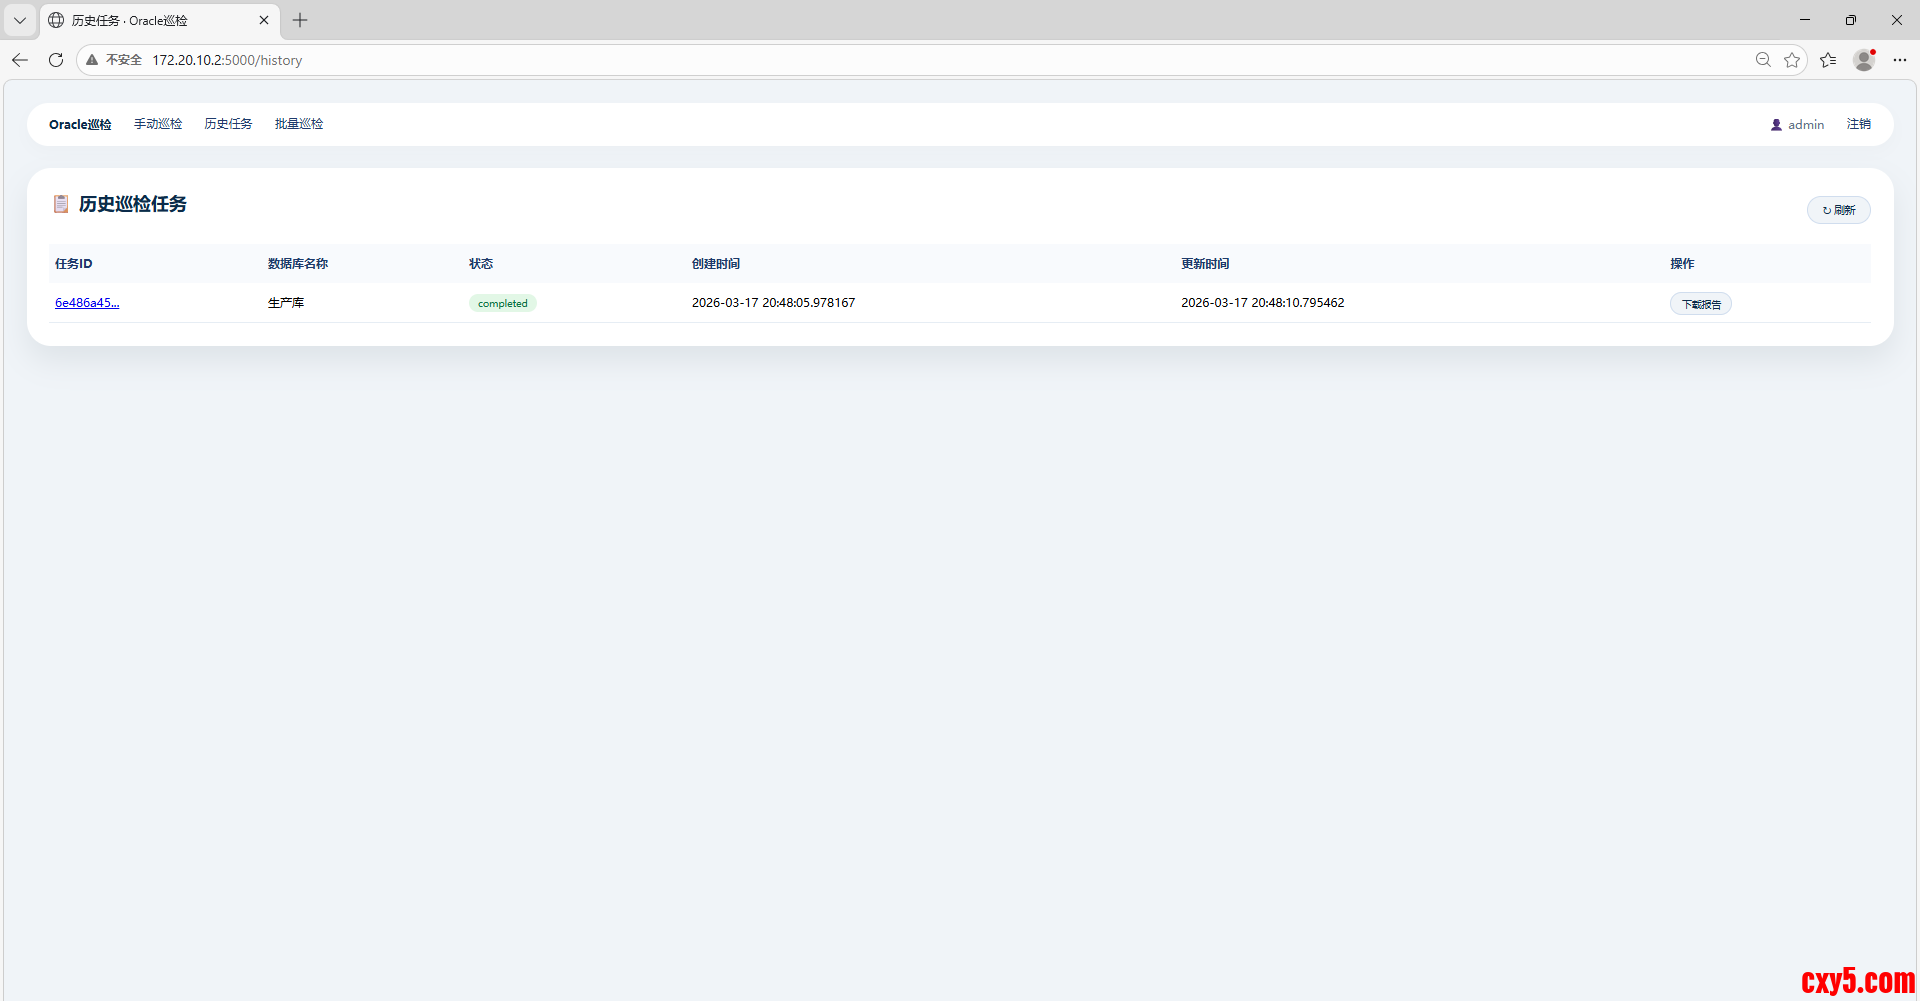Click the clipboard icon beside 历史巡检任务
1920x1001 pixels.
[x=61, y=204]
